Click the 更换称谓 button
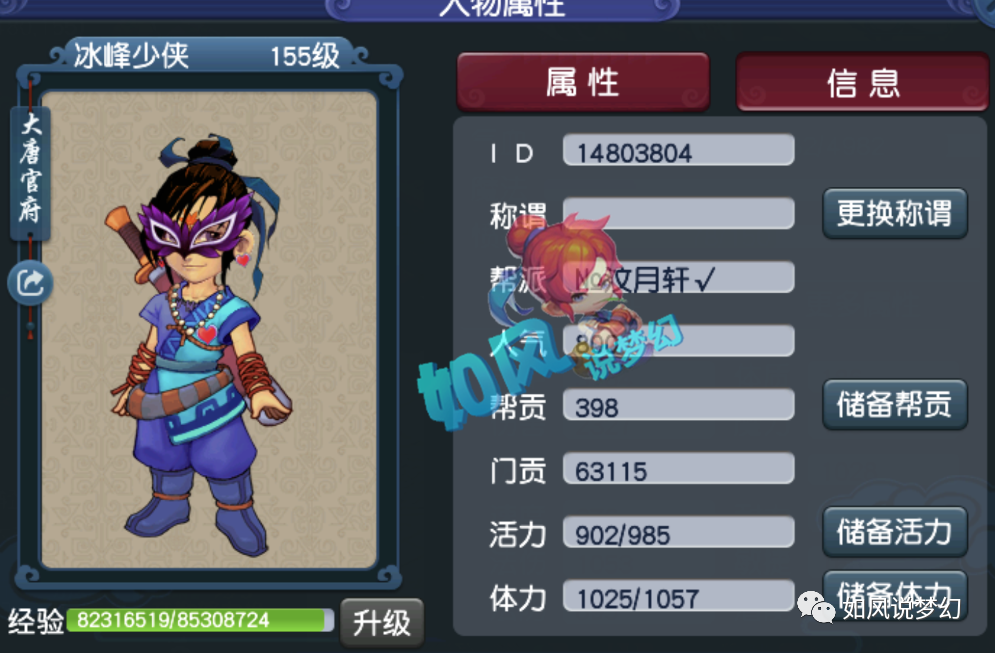The height and width of the screenshot is (653, 995). click(895, 213)
